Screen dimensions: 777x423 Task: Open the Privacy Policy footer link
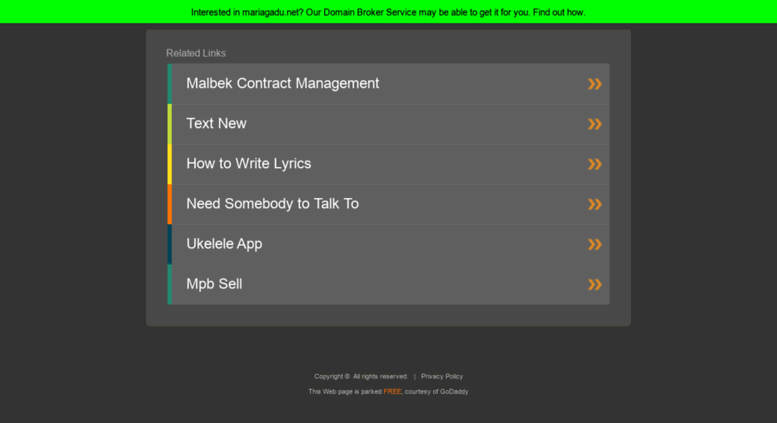tap(442, 376)
